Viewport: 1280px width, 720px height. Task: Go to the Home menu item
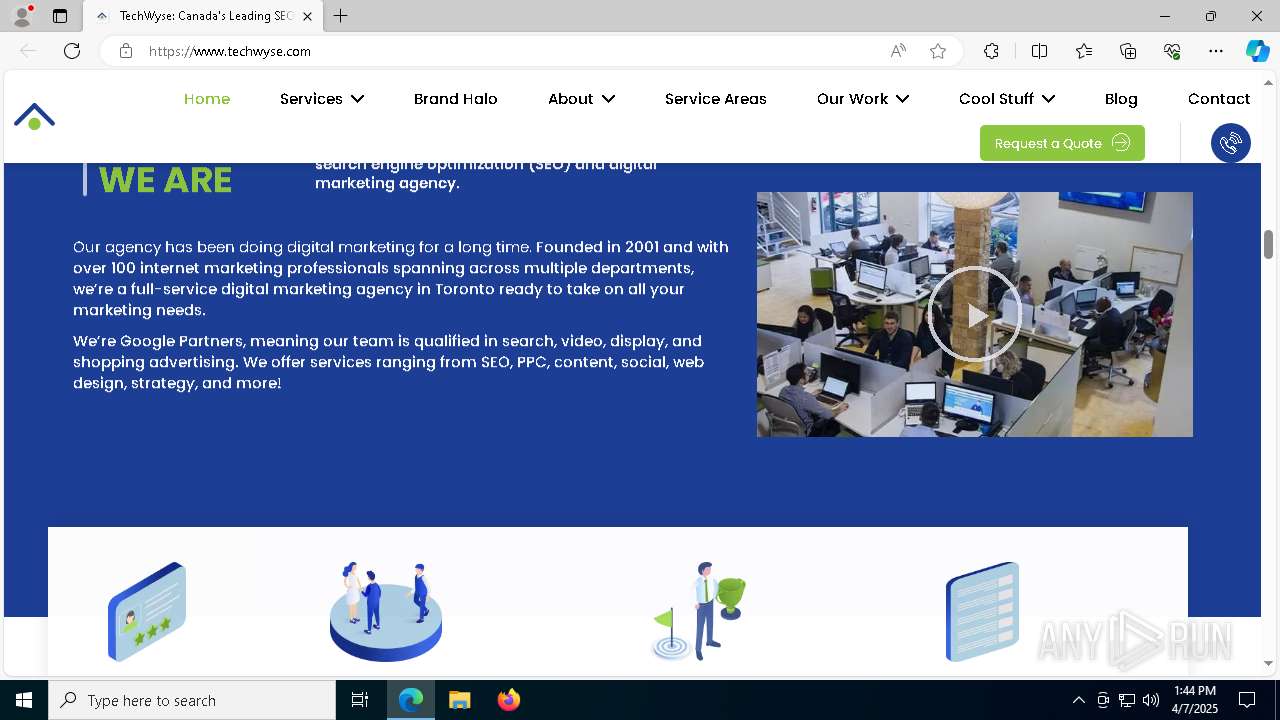(x=207, y=99)
